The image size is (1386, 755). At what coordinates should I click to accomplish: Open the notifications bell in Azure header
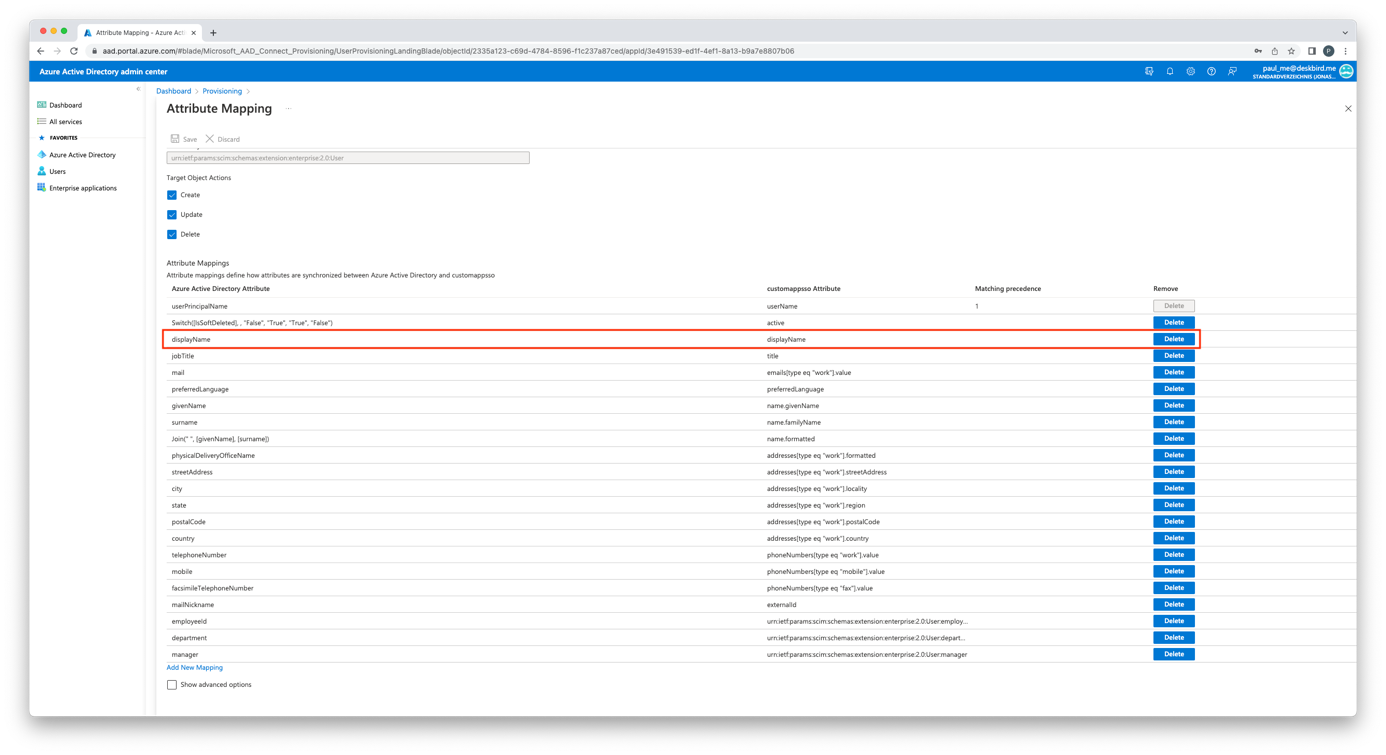tap(1169, 72)
